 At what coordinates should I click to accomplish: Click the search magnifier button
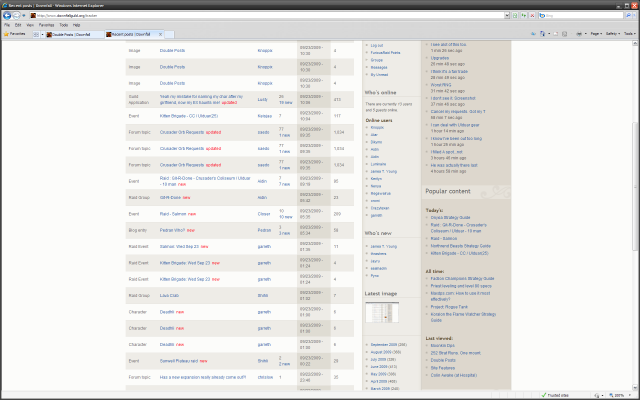point(628,16)
